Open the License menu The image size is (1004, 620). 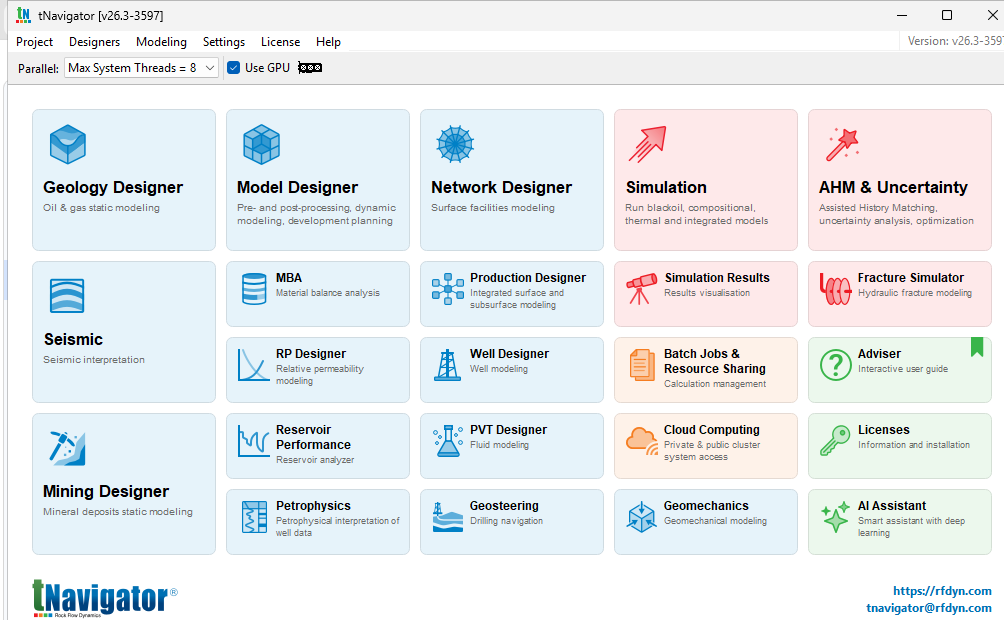point(280,42)
